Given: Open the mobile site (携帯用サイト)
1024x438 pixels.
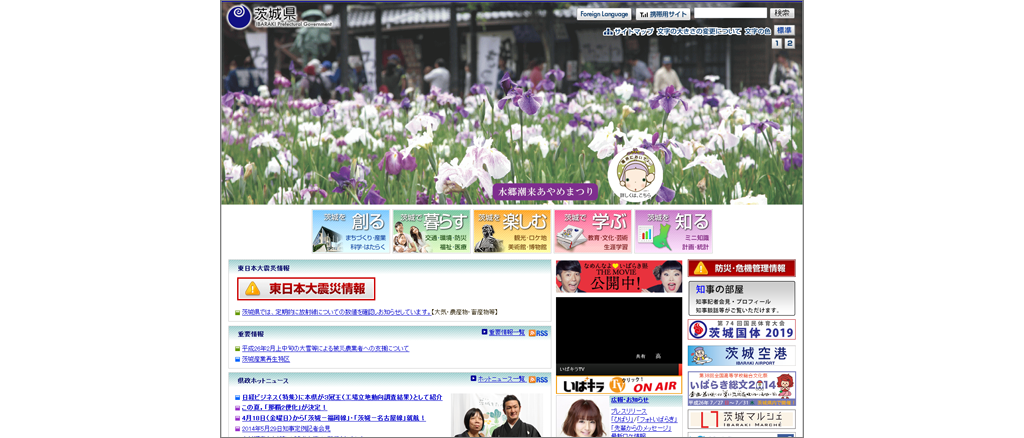Looking at the screenshot, I should 663,14.
